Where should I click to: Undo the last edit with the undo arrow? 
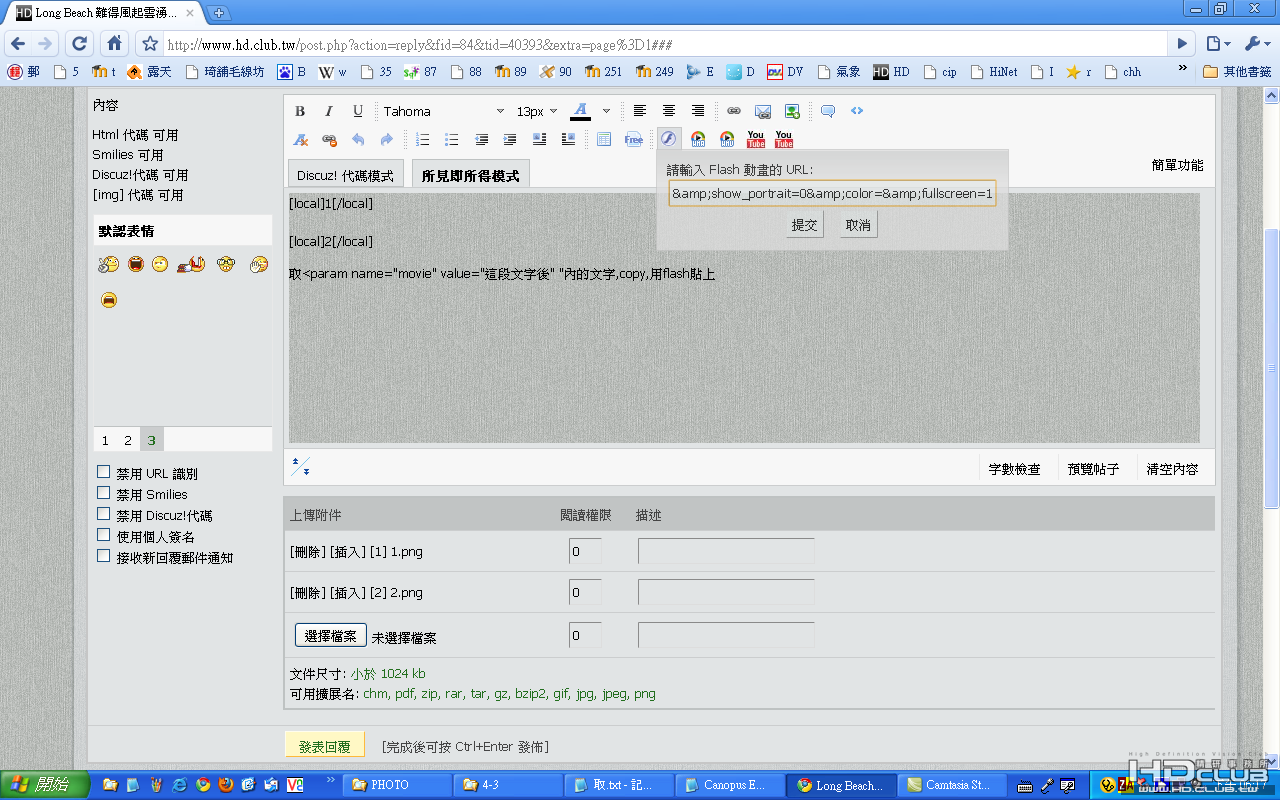click(x=358, y=139)
